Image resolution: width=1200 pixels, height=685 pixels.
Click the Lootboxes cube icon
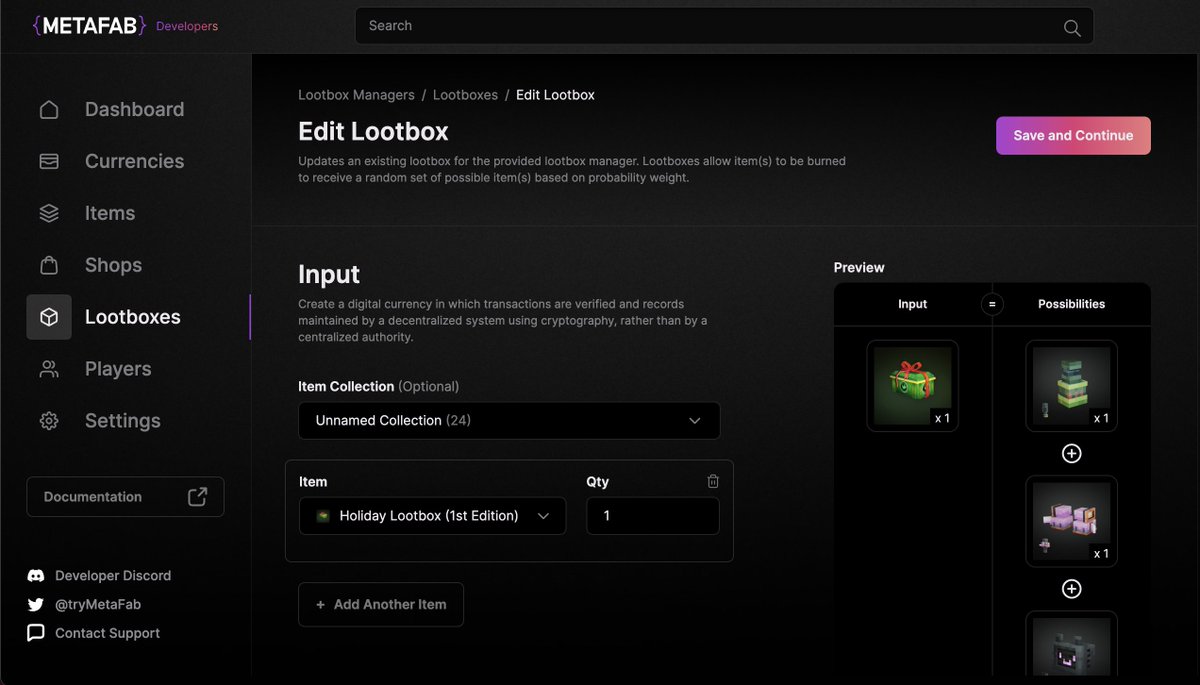(49, 317)
